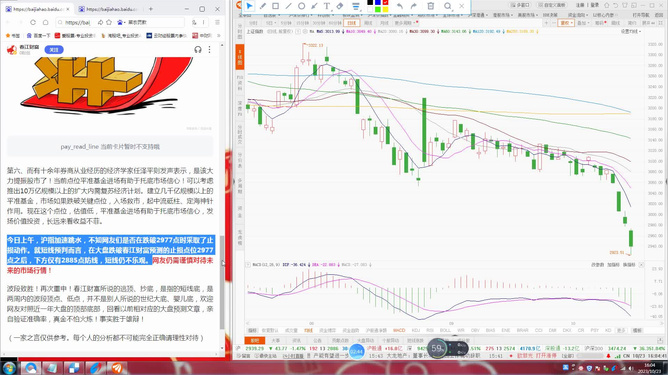Open the line thickness dropdown

pyautogui.click(x=356, y=6)
